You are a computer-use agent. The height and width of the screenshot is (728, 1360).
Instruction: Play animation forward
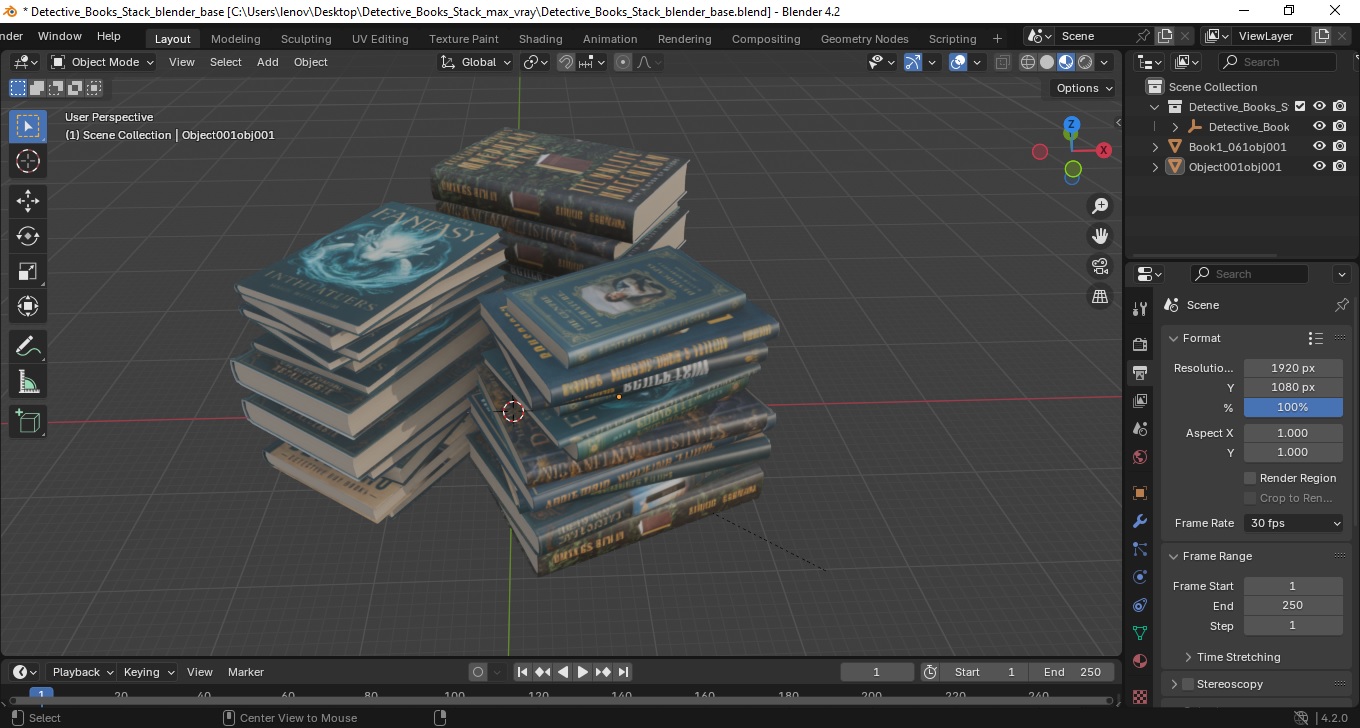click(x=583, y=672)
